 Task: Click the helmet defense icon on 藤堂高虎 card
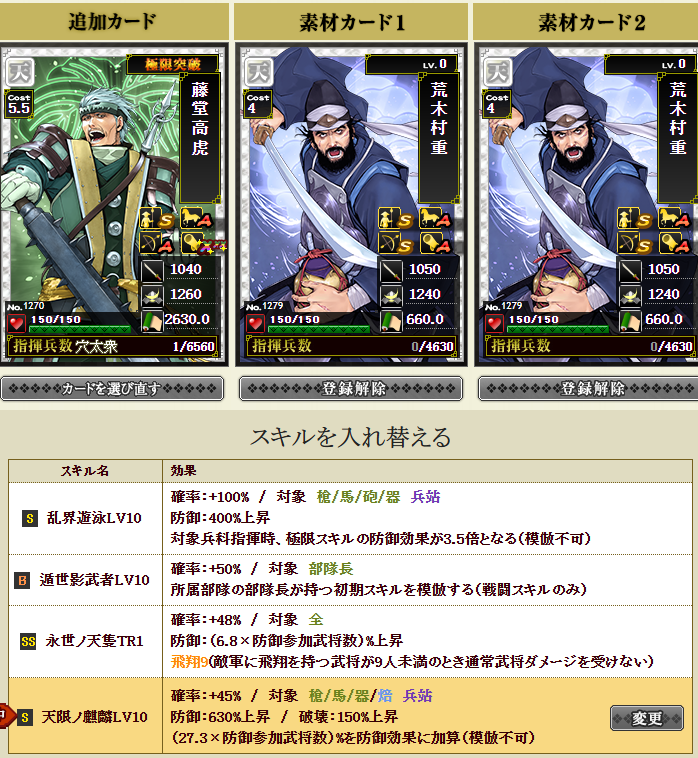152,295
